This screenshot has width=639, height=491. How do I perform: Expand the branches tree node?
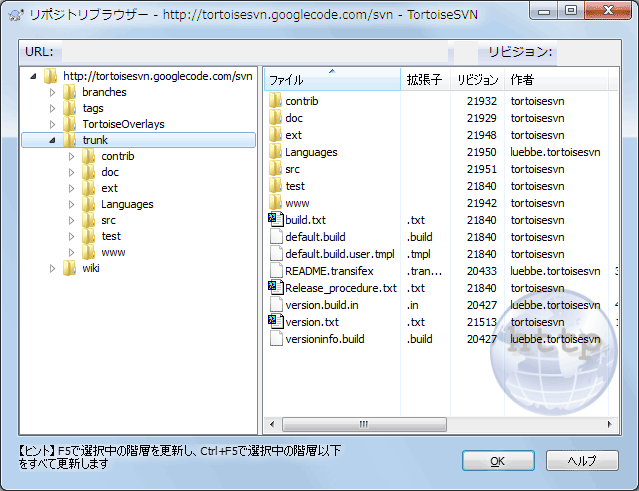[x=52, y=92]
